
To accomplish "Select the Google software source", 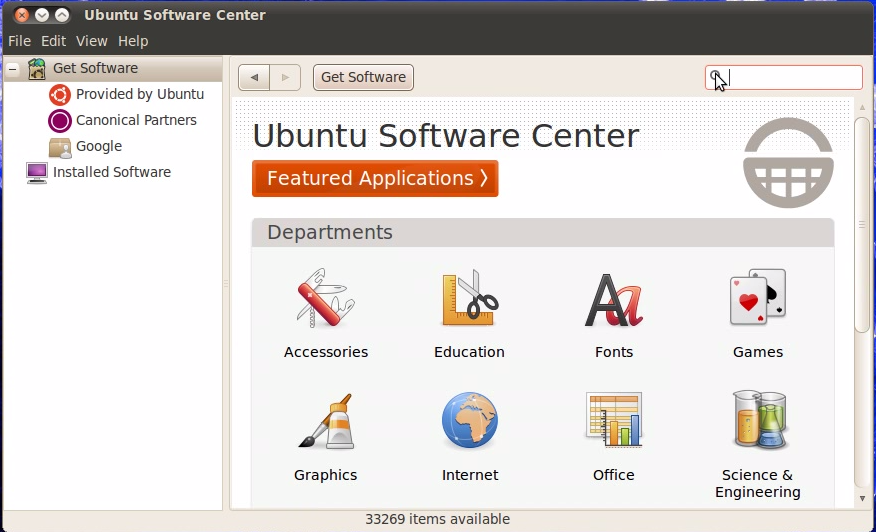I will (x=99, y=146).
